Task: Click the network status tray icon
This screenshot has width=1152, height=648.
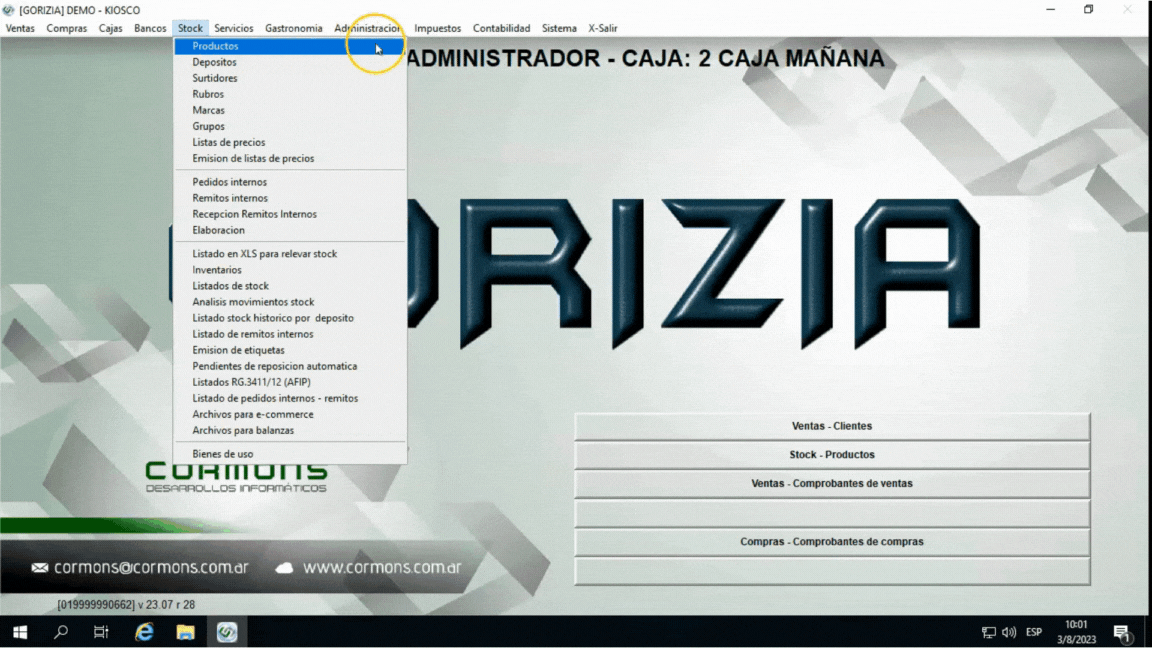Action: pos(988,632)
